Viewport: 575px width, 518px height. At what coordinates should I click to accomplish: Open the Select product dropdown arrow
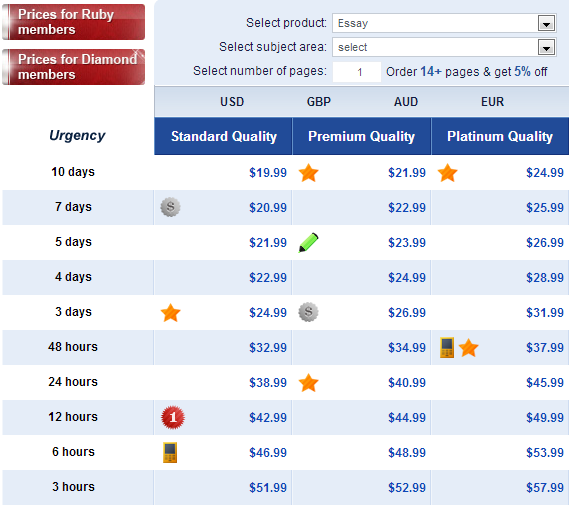pos(546,23)
